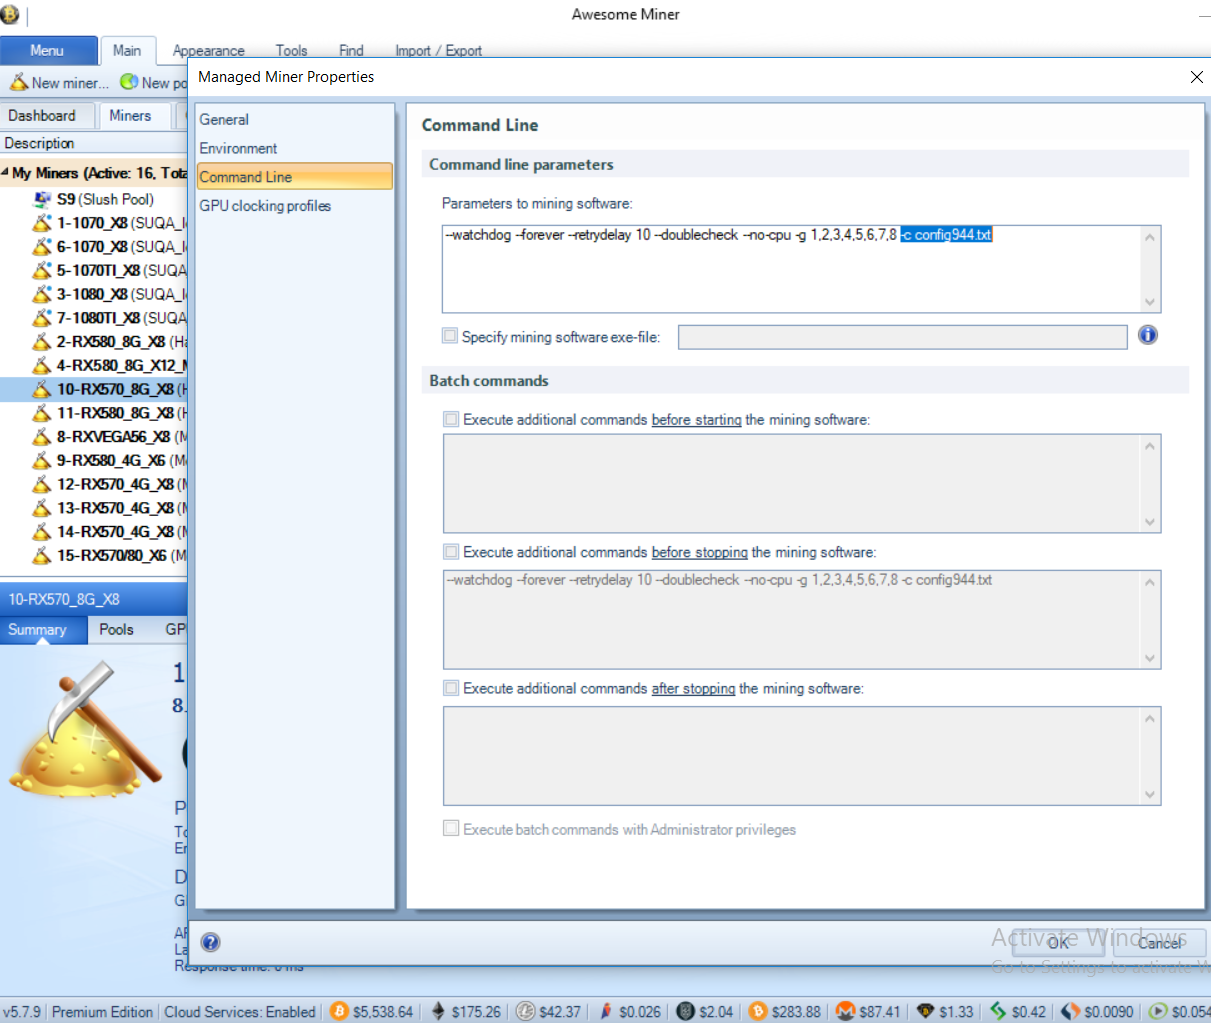The height and width of the screenshot is (1023, 1211).
Task: Click the pickaxe icon of miner 1-1070_X8
Action: 42,223
